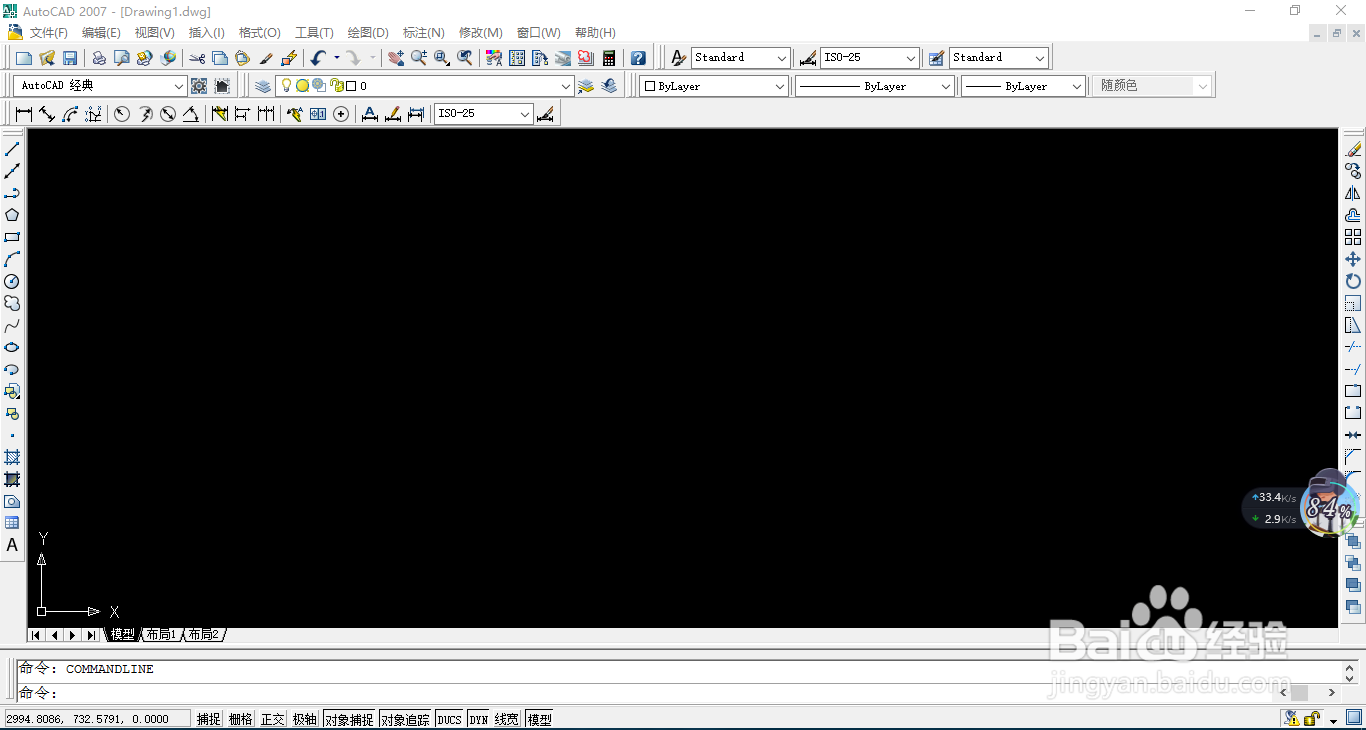Screen dimensions: 1366x730
Task: Select the Radius dimension tool
Action: coord(122,114)
